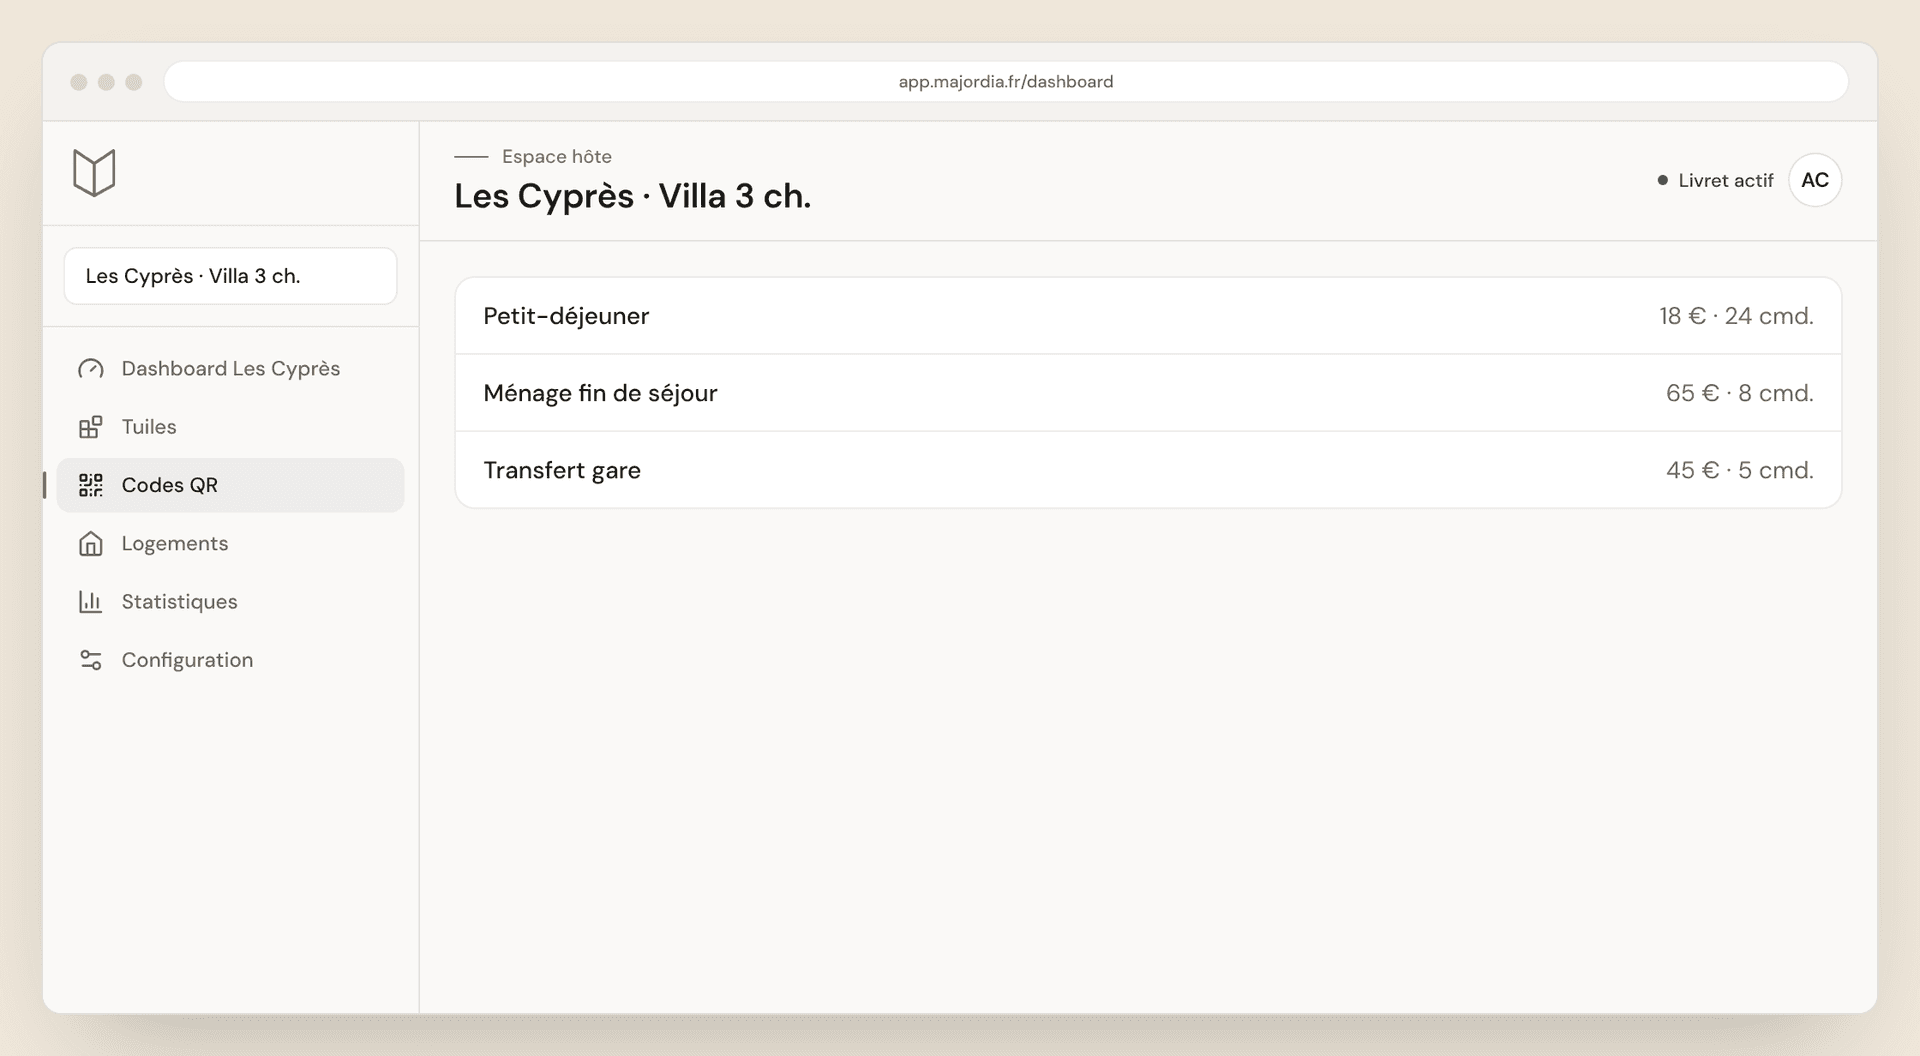
Task: Select the Codes QR menu entry
Action: pyautogui.click(x=231, y=485)
